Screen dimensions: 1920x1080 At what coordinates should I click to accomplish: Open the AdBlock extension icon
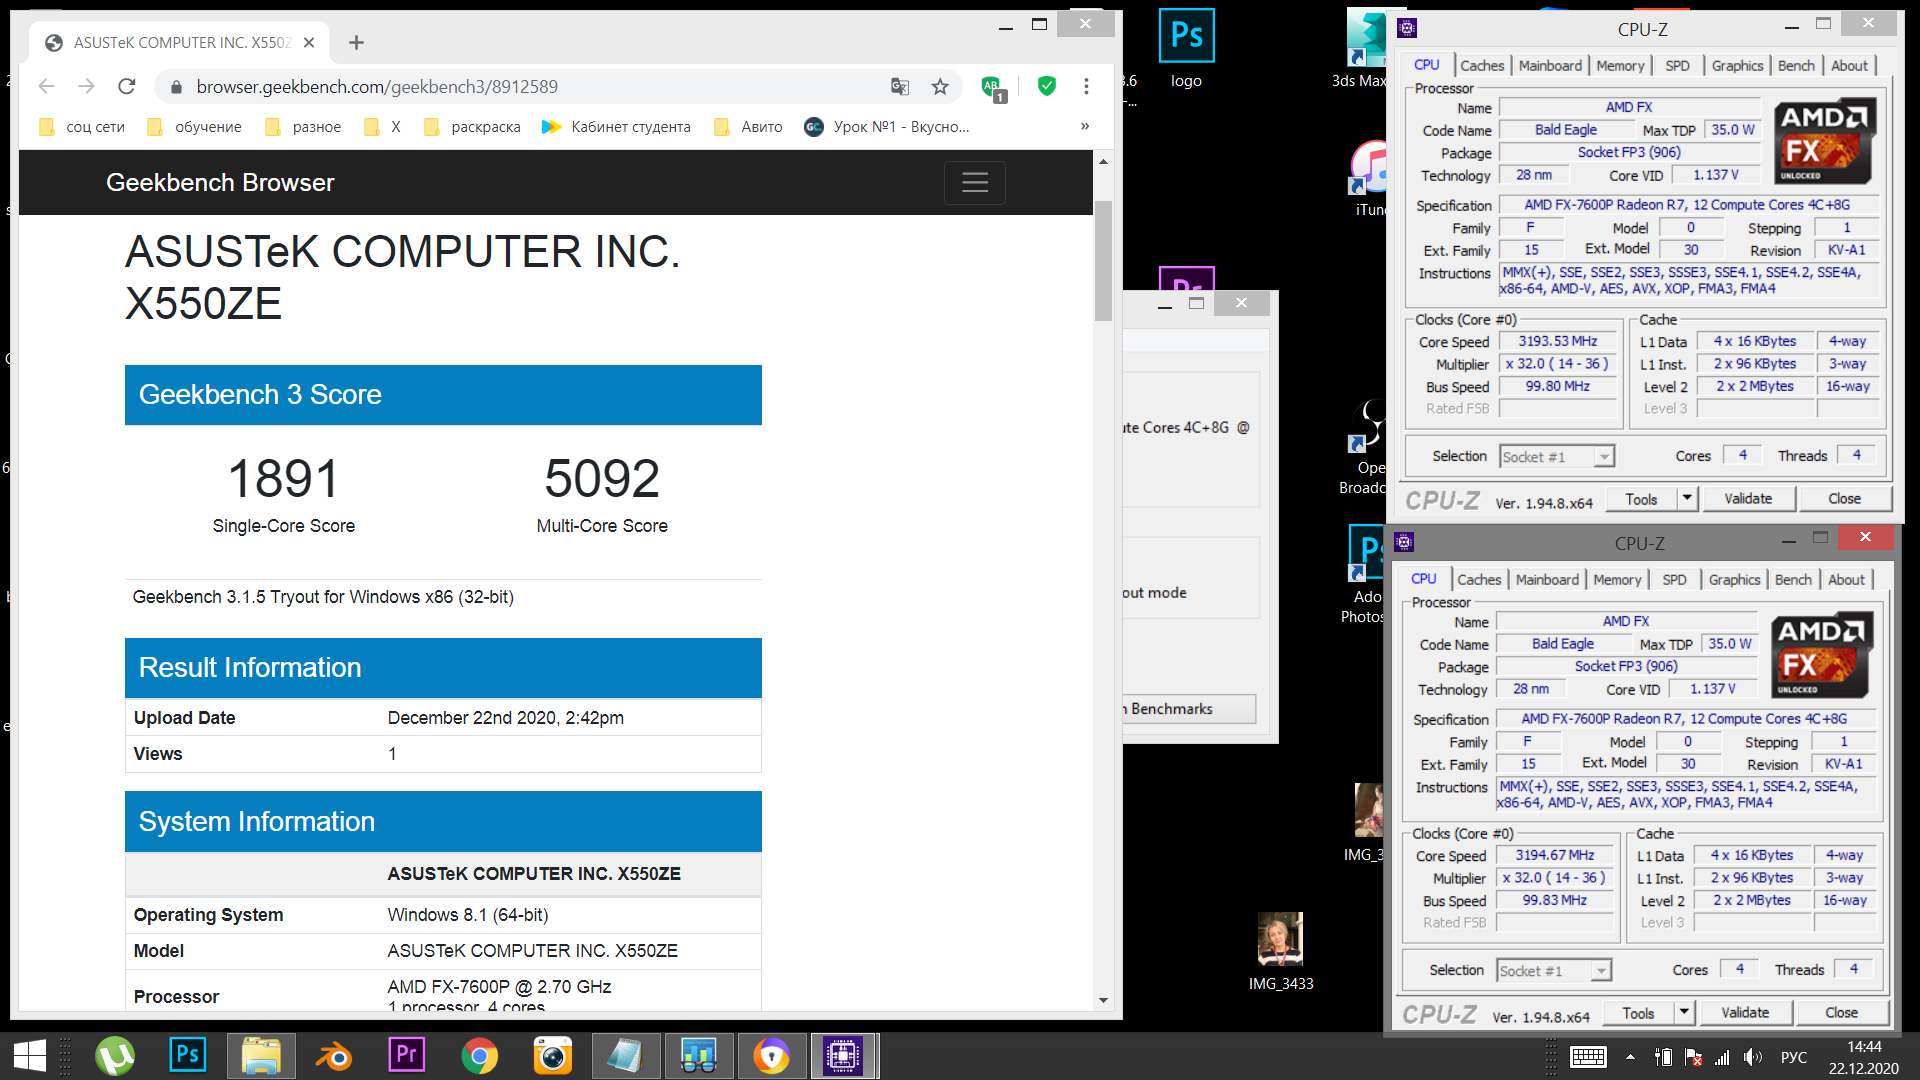(993, 88)
